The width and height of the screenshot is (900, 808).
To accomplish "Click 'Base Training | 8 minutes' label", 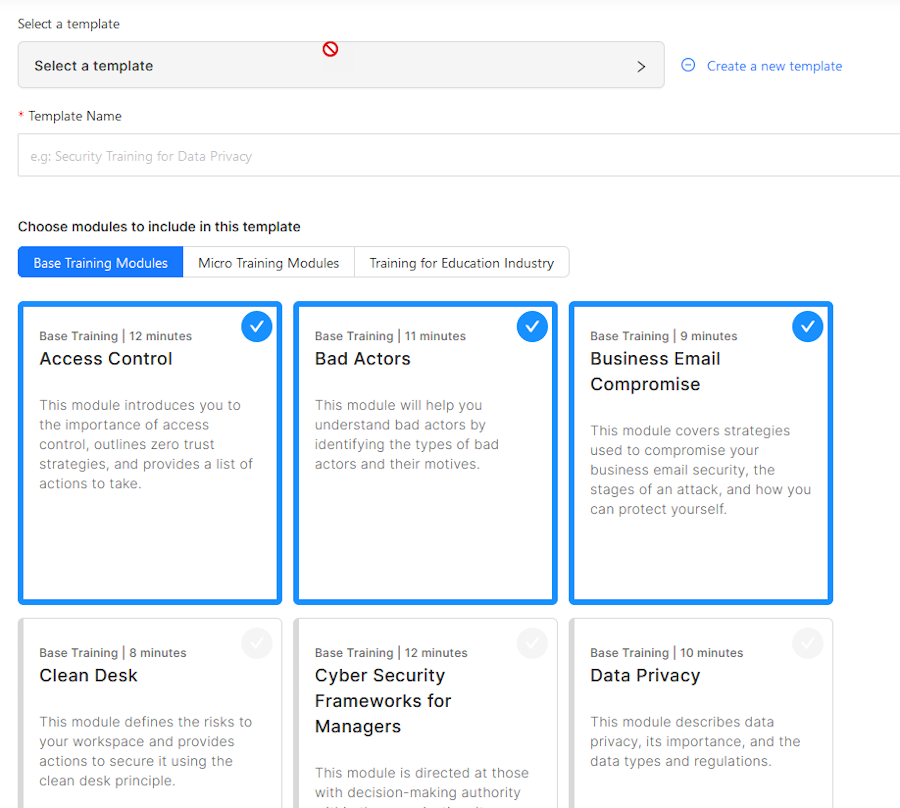I will pos(112,652).
